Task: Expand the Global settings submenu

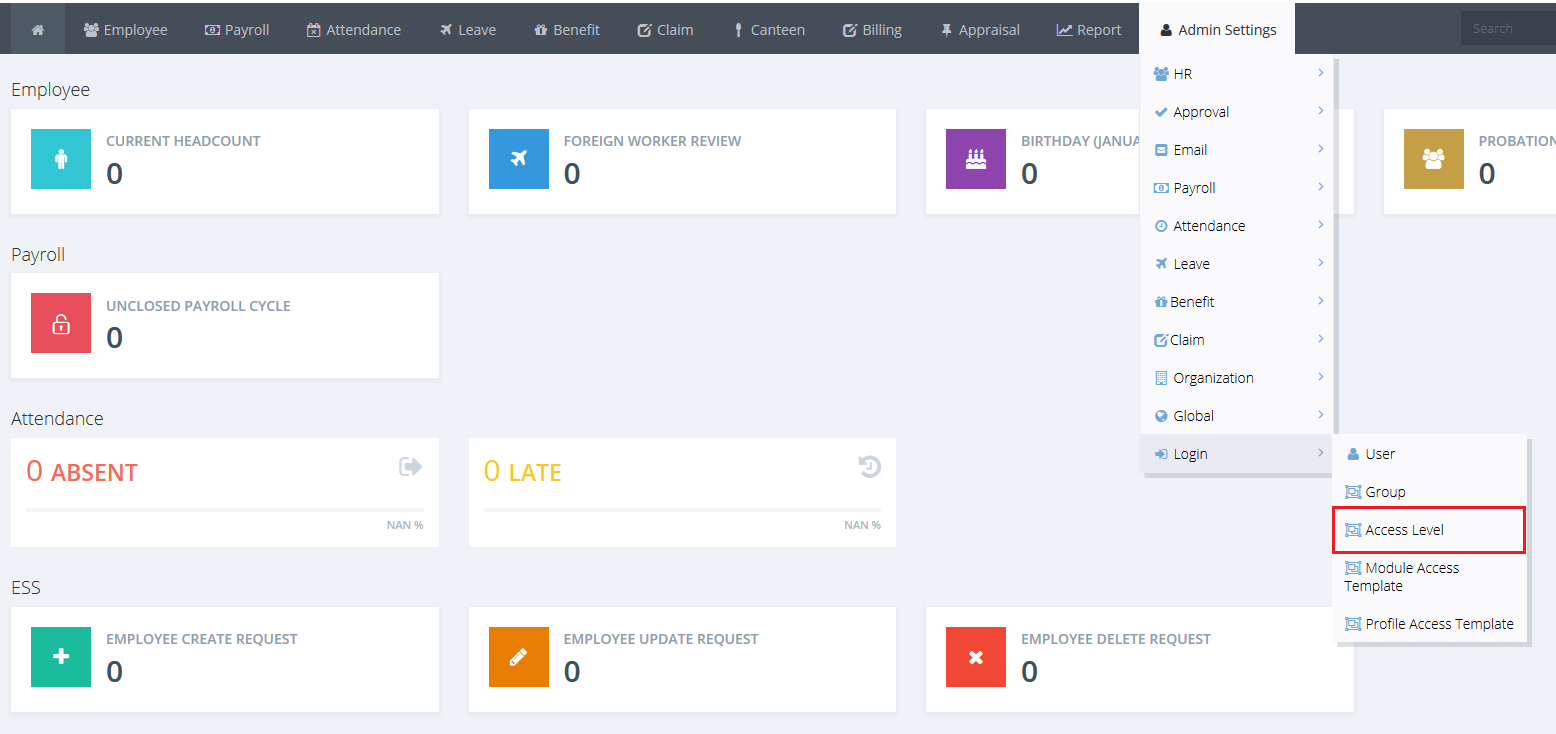Action: coord(1238,416)
